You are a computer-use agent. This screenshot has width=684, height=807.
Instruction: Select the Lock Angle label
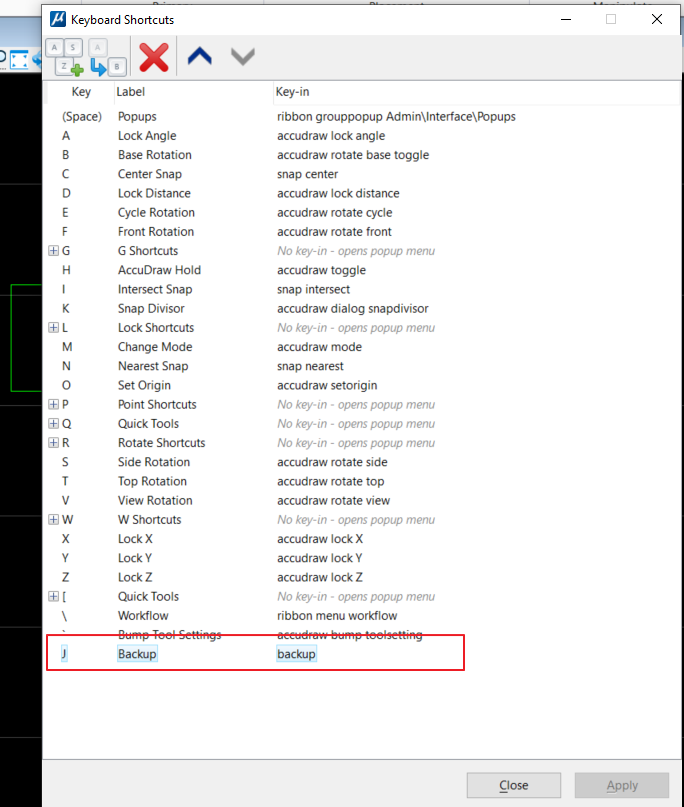[147, 136]
